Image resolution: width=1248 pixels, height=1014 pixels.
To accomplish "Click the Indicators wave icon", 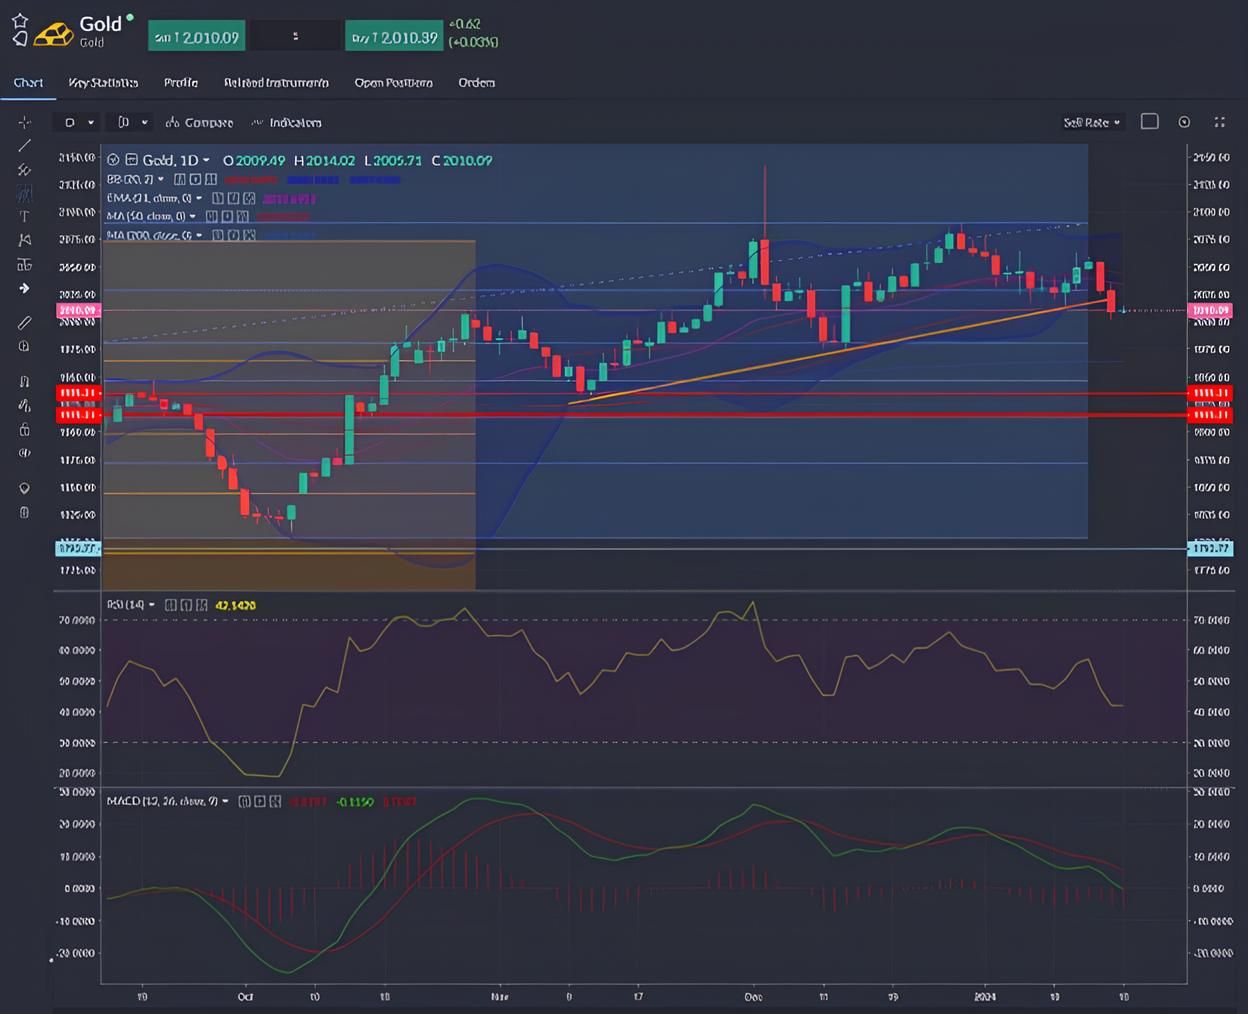I will point(257,122).
